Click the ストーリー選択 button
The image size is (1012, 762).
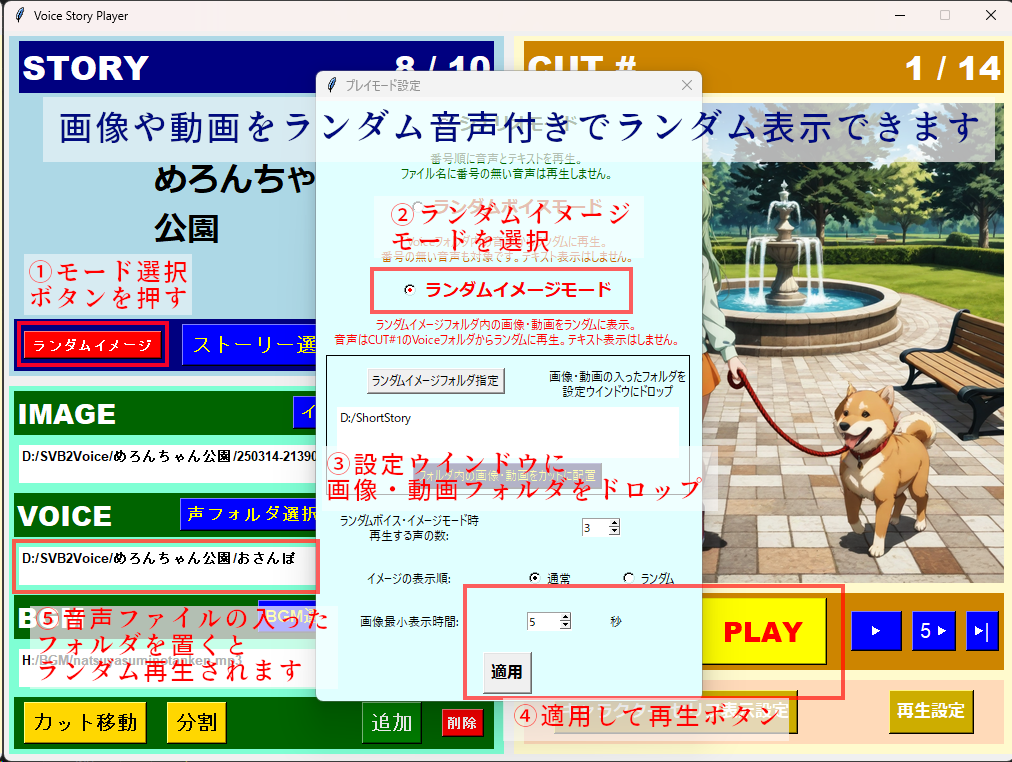coord(250,345)
